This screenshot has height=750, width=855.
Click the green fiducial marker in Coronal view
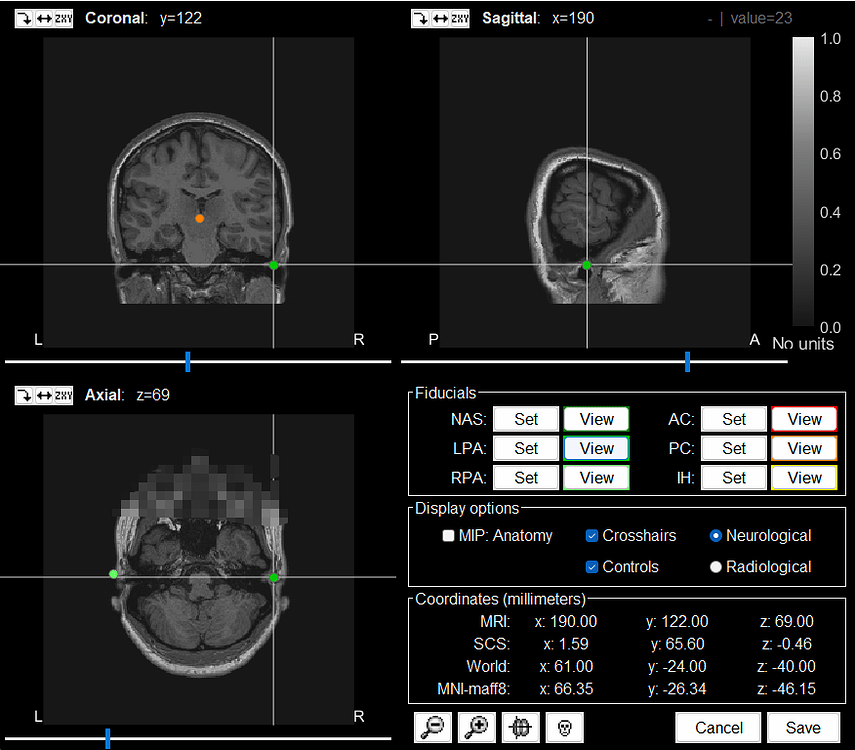click(274, 265)
